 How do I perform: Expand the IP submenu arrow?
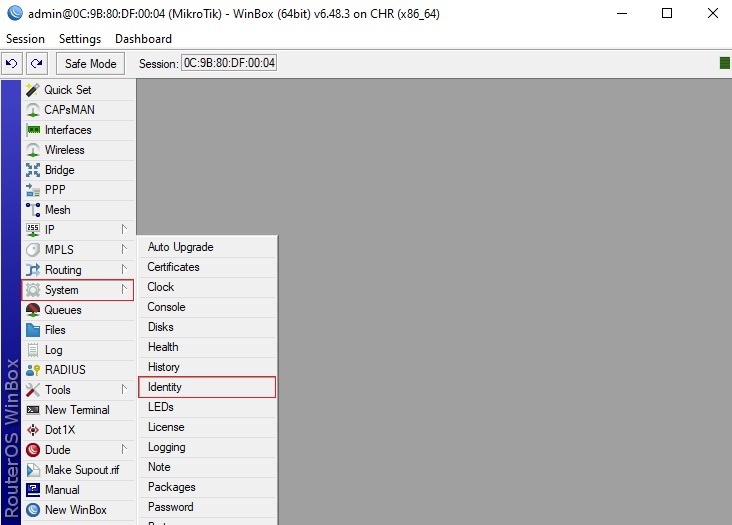tap(124, 229)
